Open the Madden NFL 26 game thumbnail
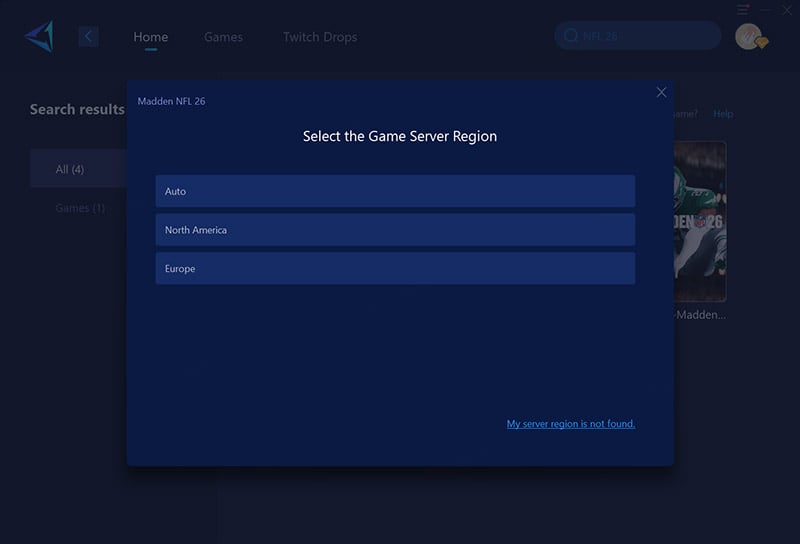Screen dimensions: 800x544 (x=700, y=221)
